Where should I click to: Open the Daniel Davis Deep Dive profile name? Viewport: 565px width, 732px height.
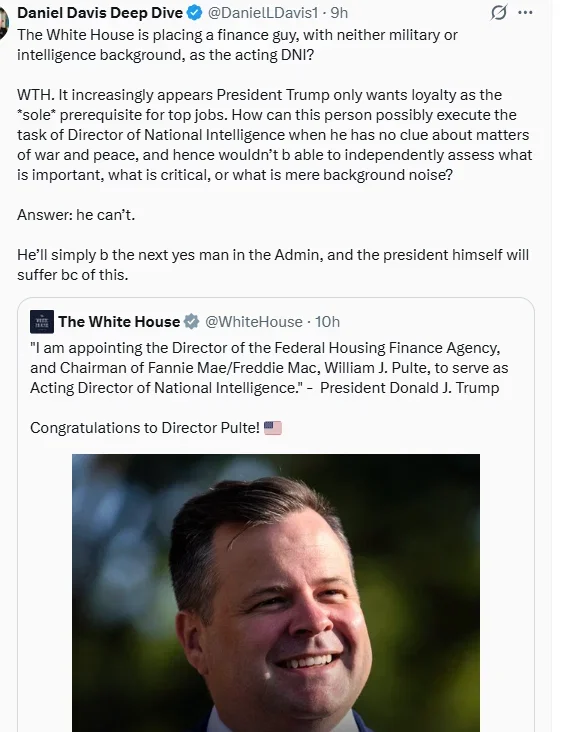pyautogui.click(x=100, y=13)
